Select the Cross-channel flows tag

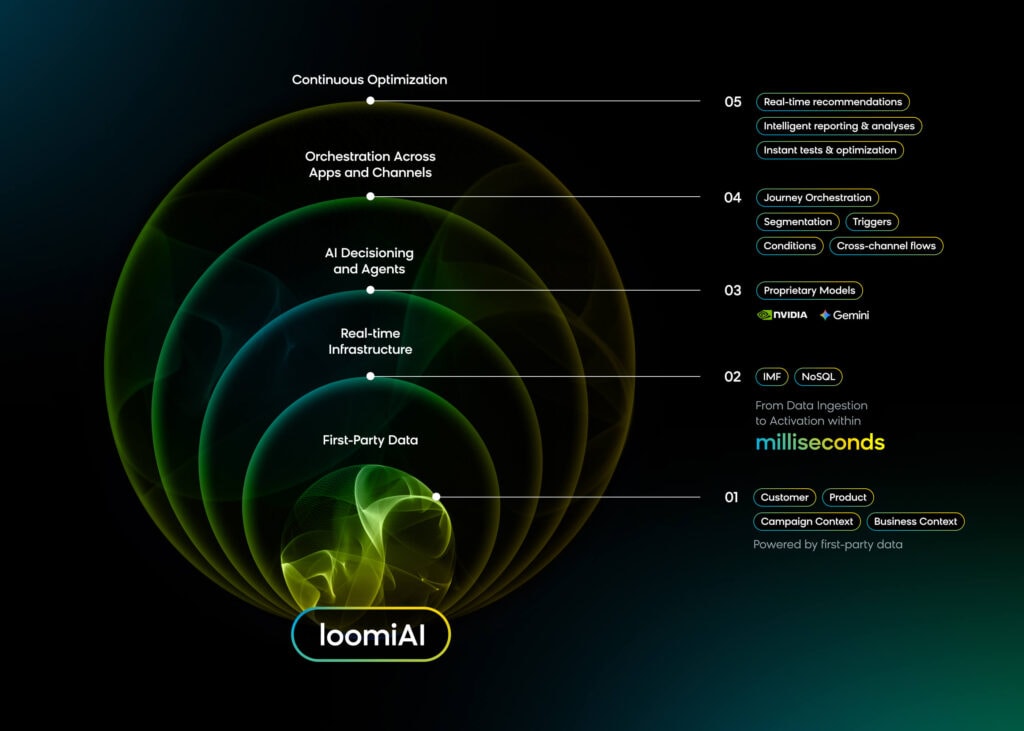[886, 246]
